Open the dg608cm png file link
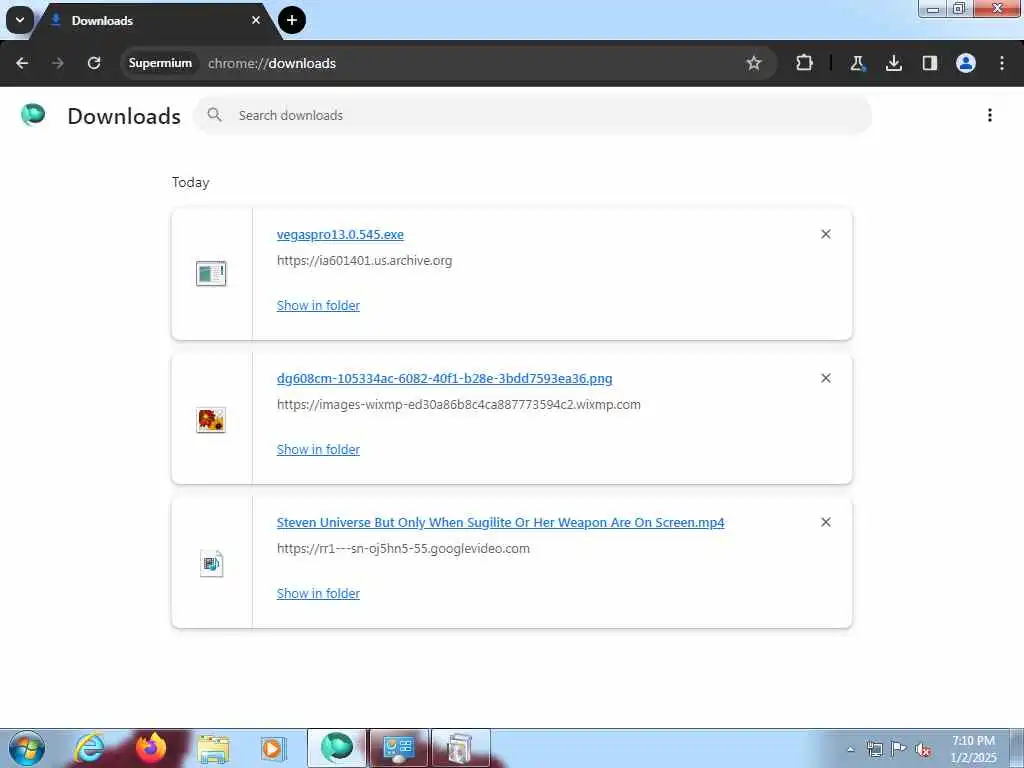Viewport: 1024px width, 768px height. click(x=445, y=379)
